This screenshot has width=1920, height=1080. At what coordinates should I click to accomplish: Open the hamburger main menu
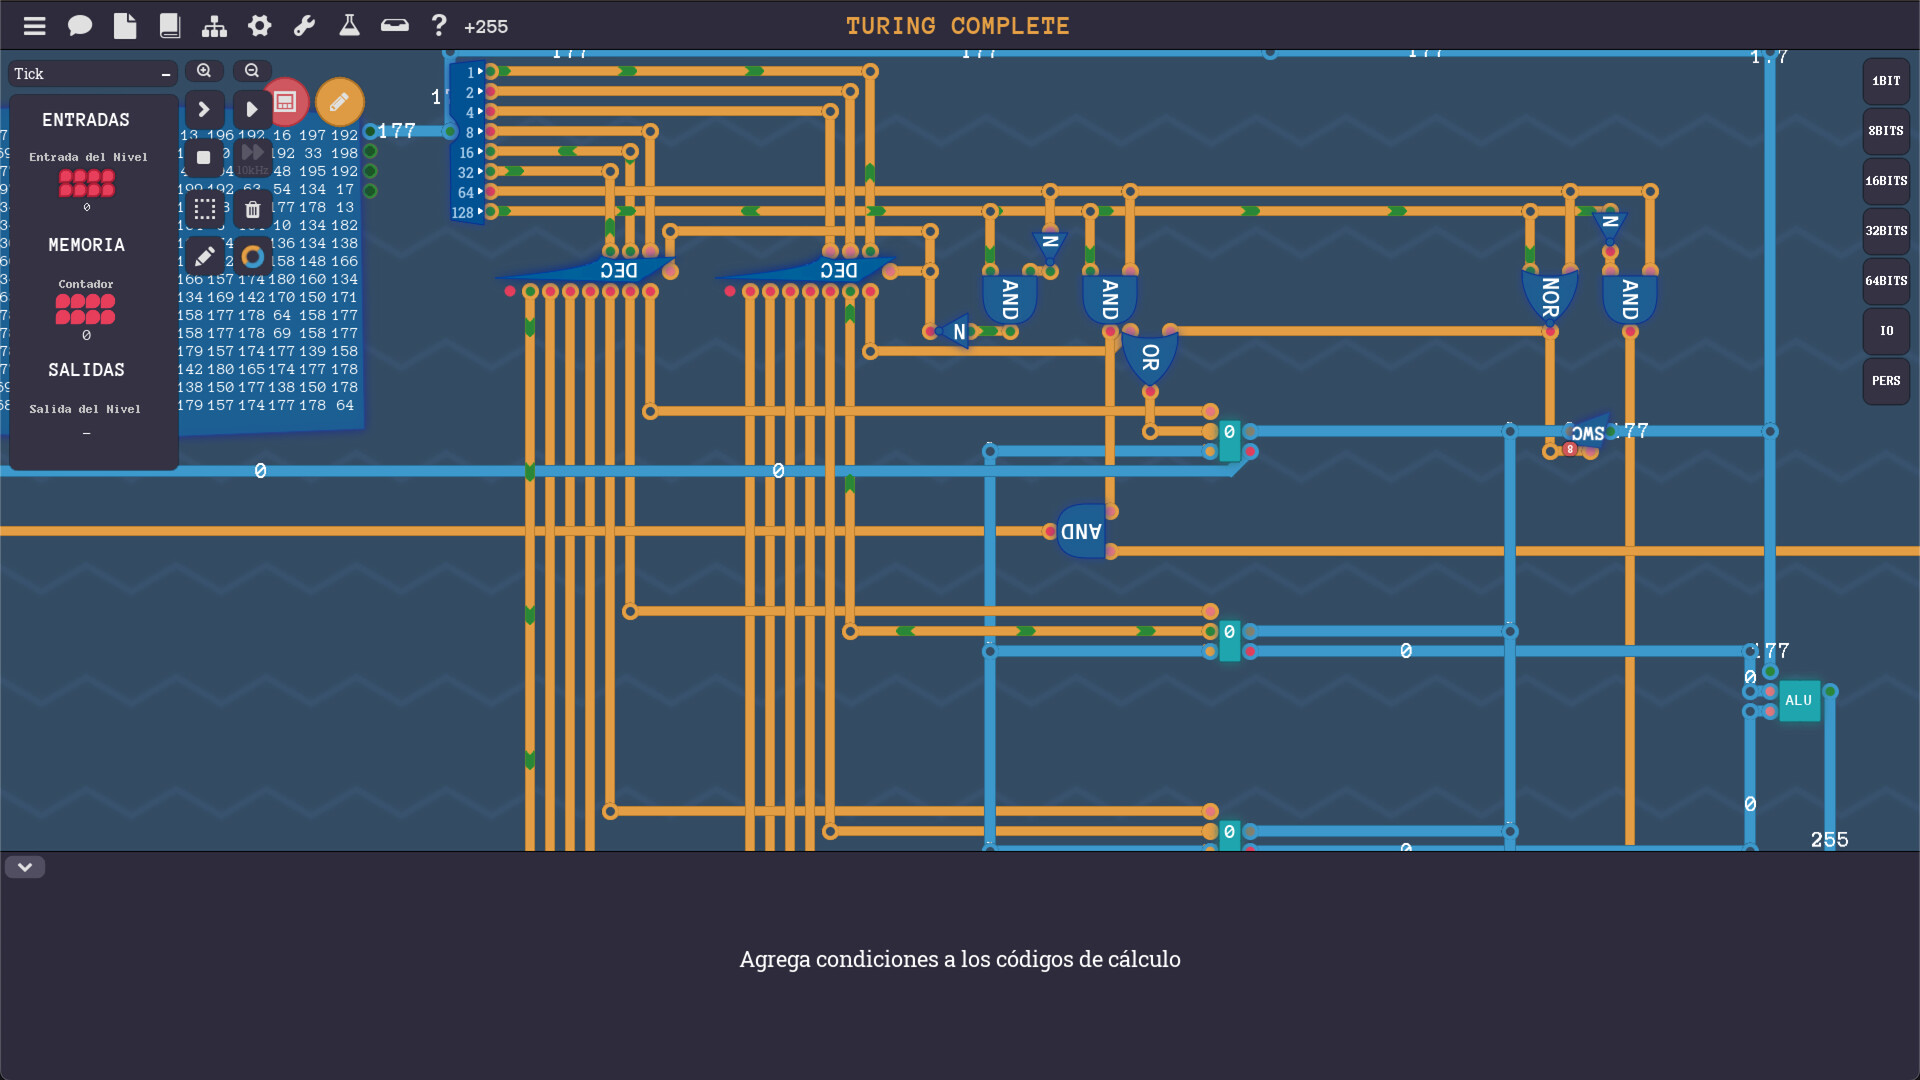[35, 26]
